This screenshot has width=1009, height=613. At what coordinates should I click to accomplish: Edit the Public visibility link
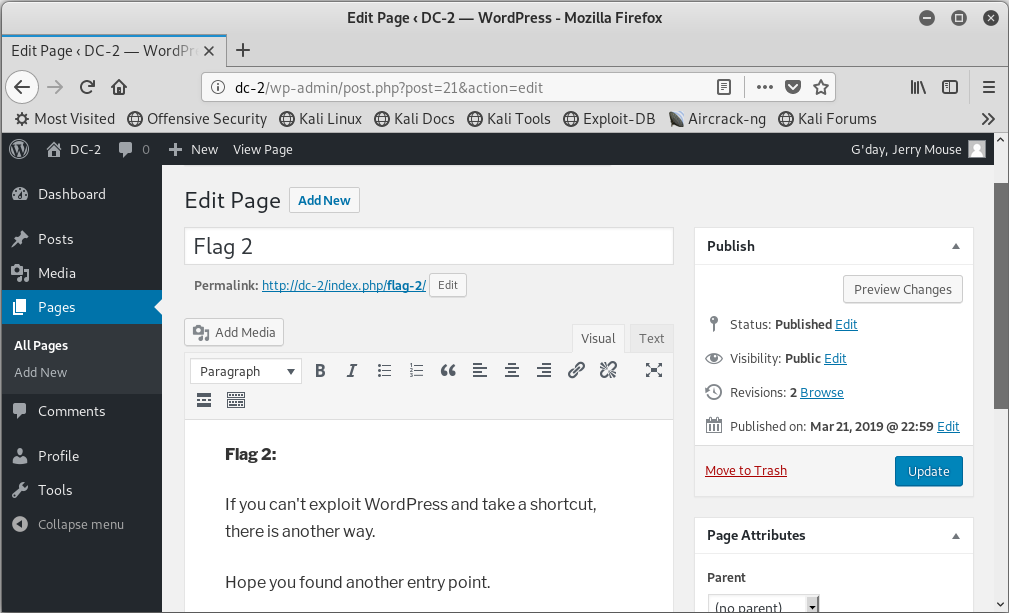pyautogui.click(x=835, y=358)
